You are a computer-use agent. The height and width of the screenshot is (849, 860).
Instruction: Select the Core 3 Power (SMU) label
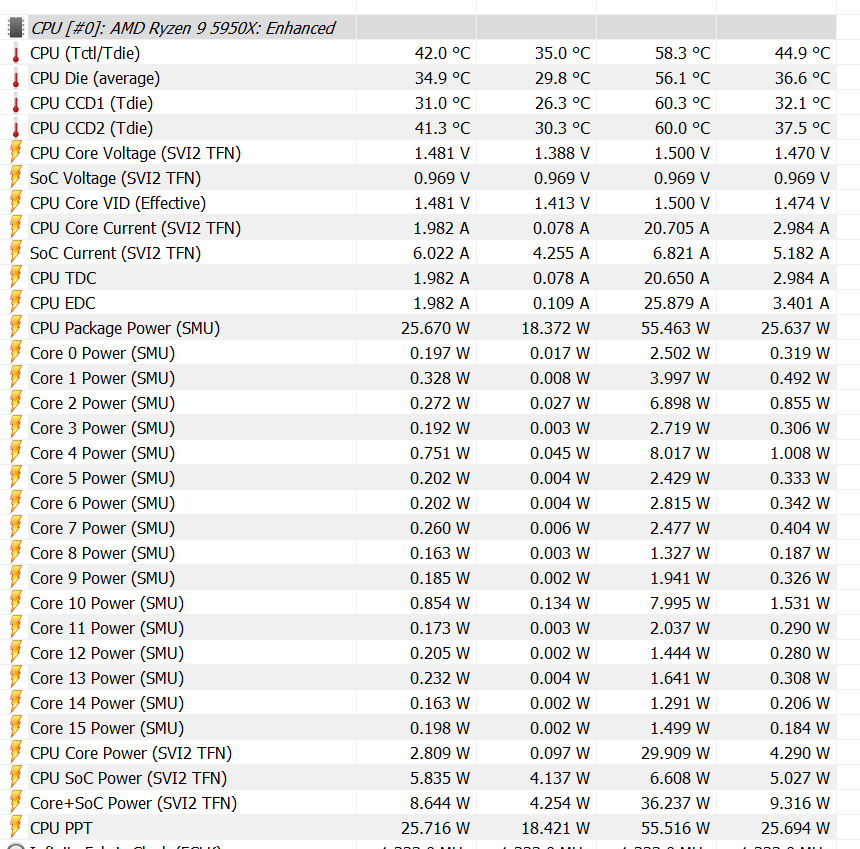coord(103,428)
